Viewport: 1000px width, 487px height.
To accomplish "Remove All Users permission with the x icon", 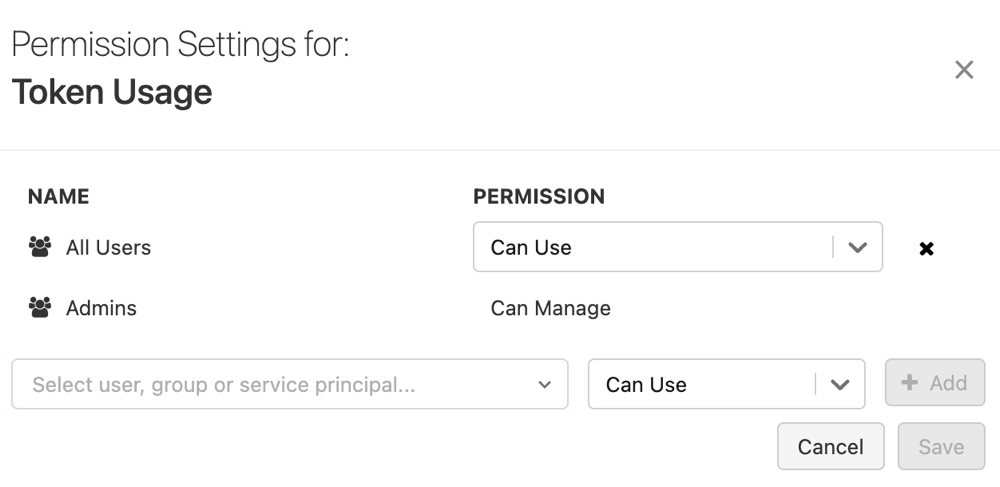I will [926, 248].
